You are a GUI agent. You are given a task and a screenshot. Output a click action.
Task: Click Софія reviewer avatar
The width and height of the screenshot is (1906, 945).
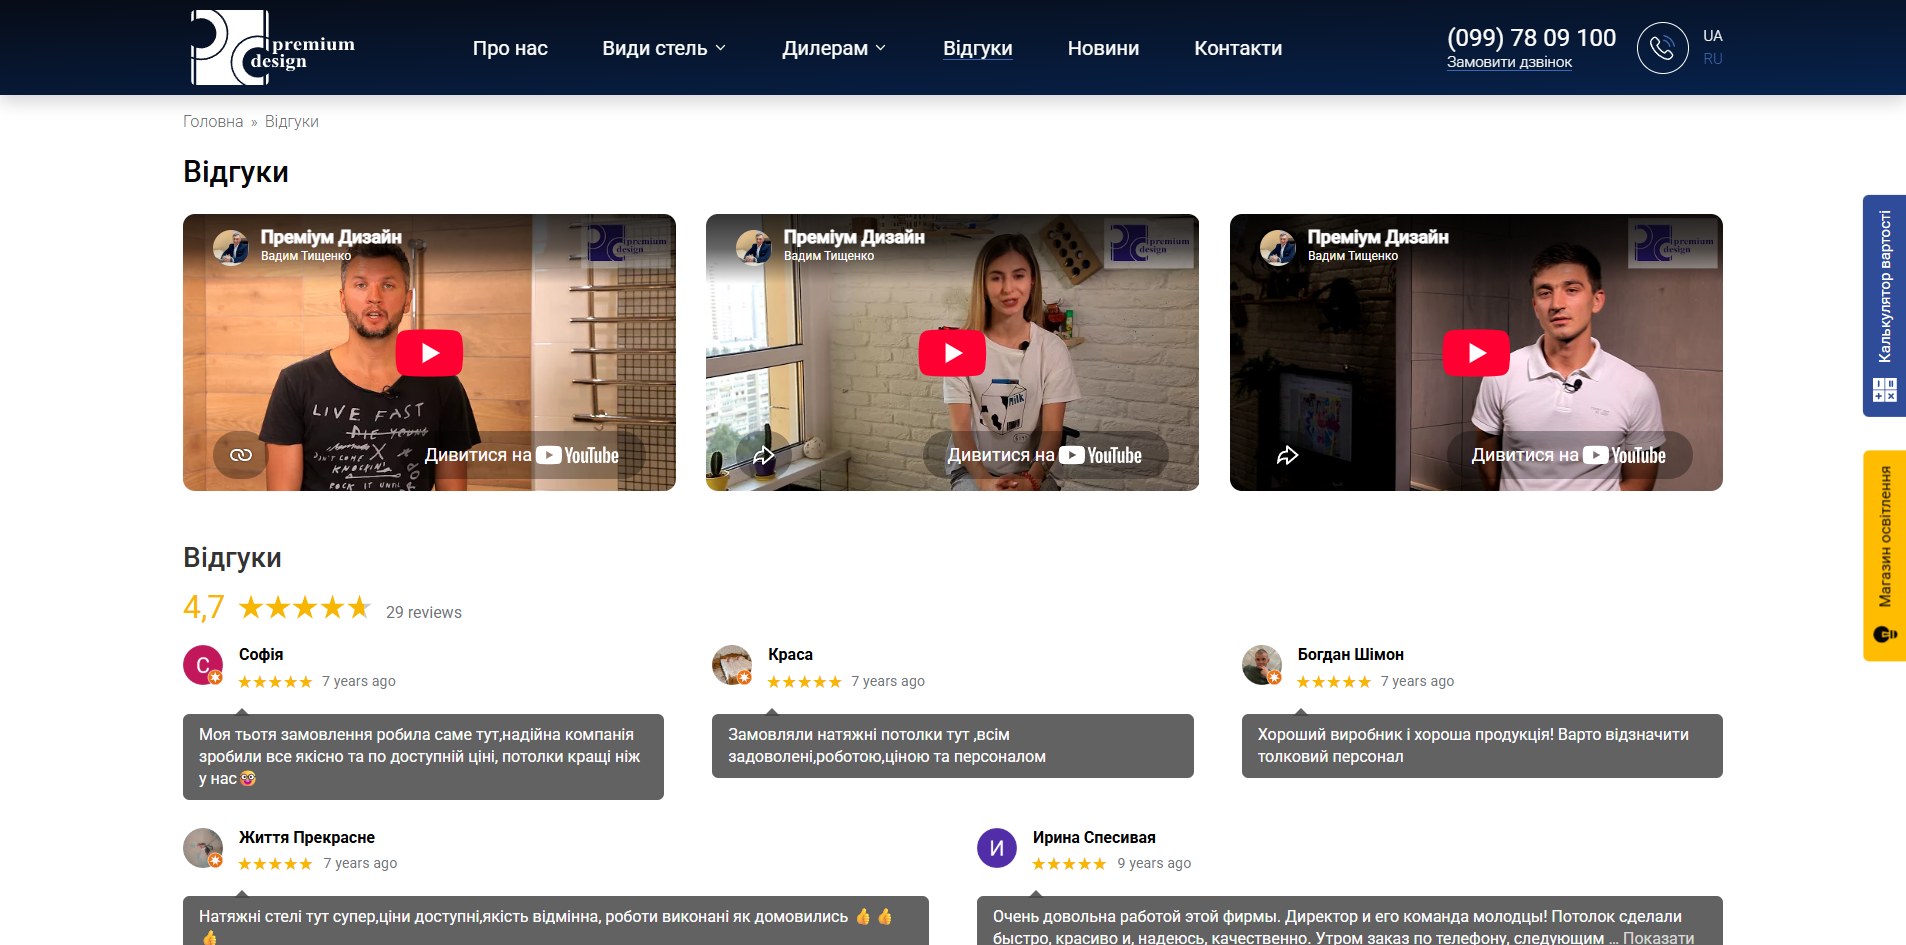pos(203,665)
